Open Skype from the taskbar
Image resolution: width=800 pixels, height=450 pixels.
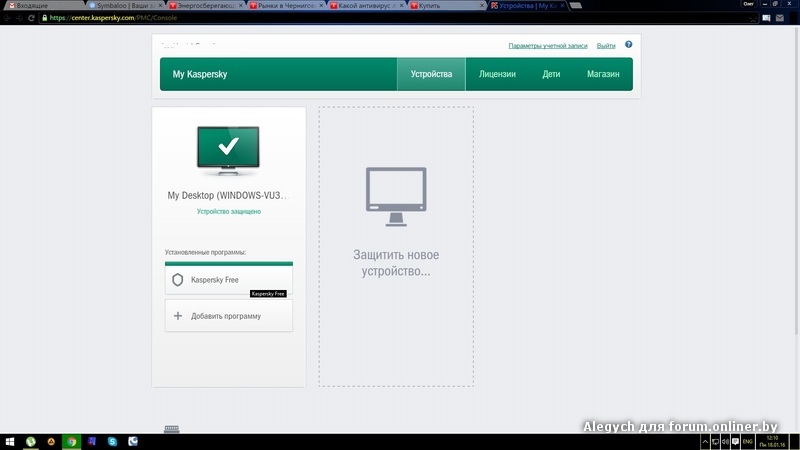tap(112, 442)
